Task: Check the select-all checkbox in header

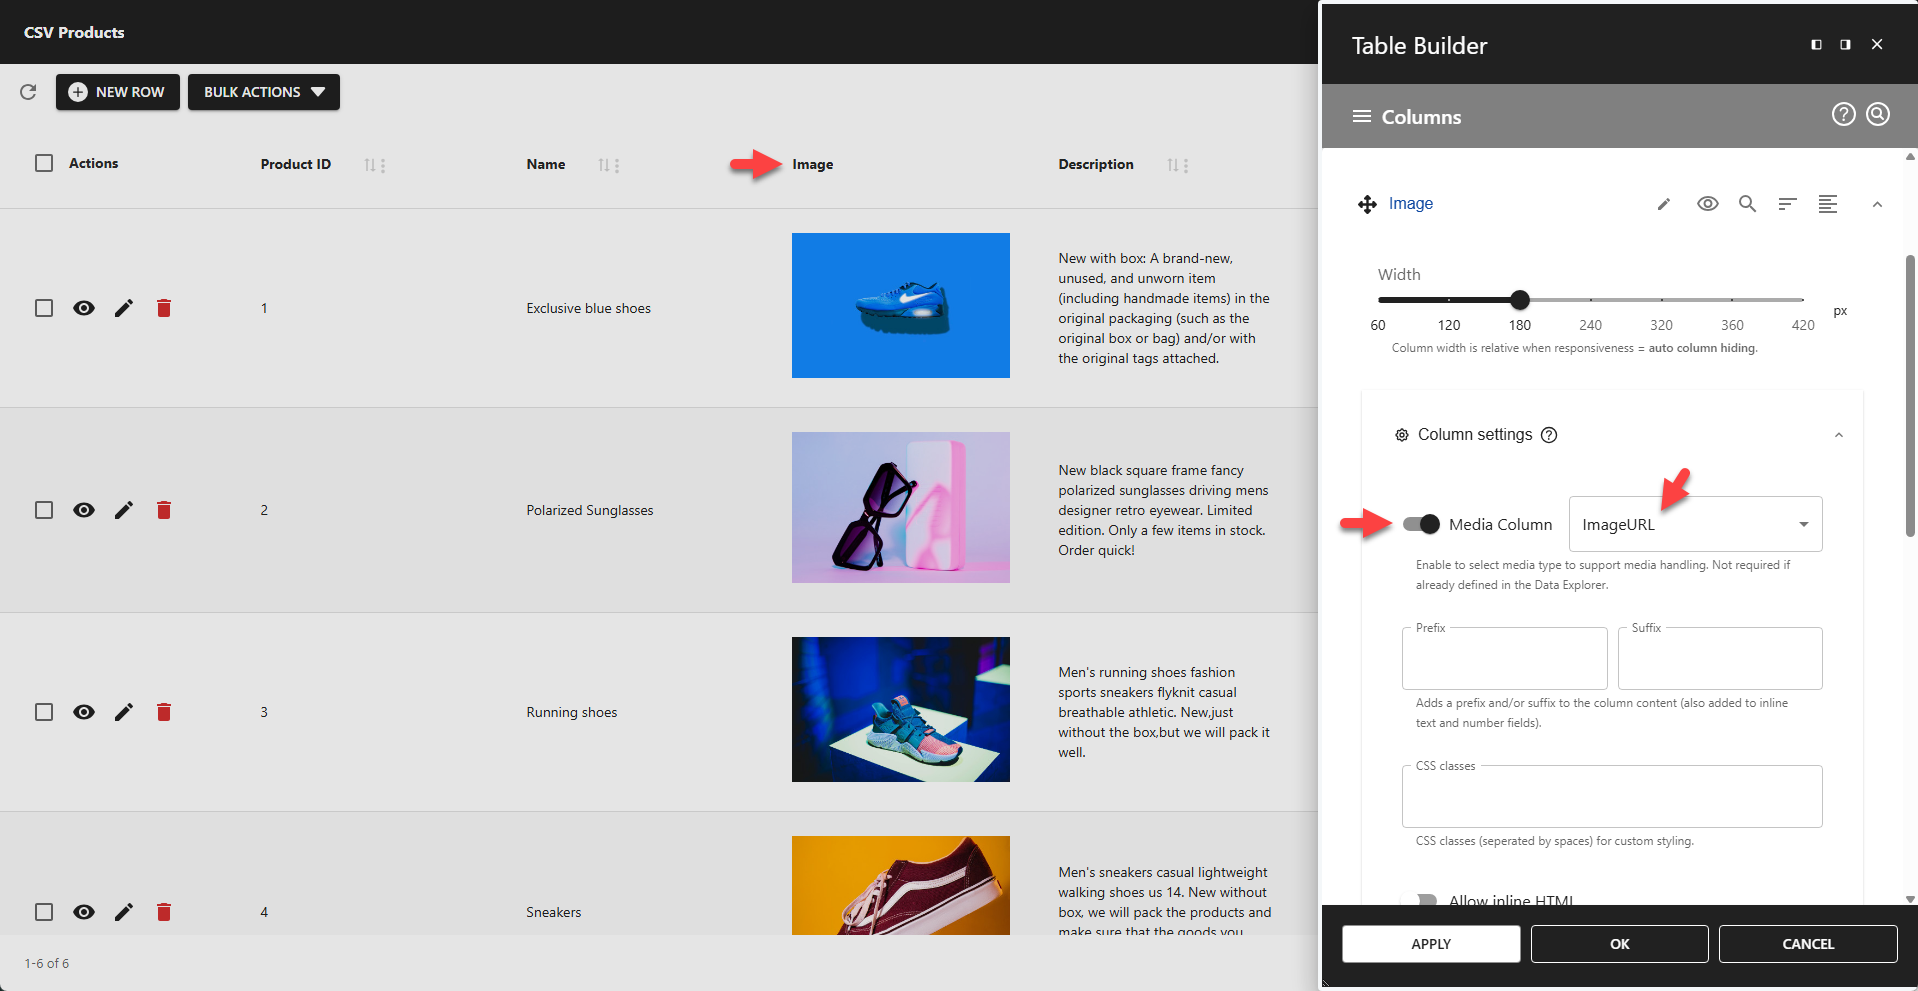Action: coord(44,163)
